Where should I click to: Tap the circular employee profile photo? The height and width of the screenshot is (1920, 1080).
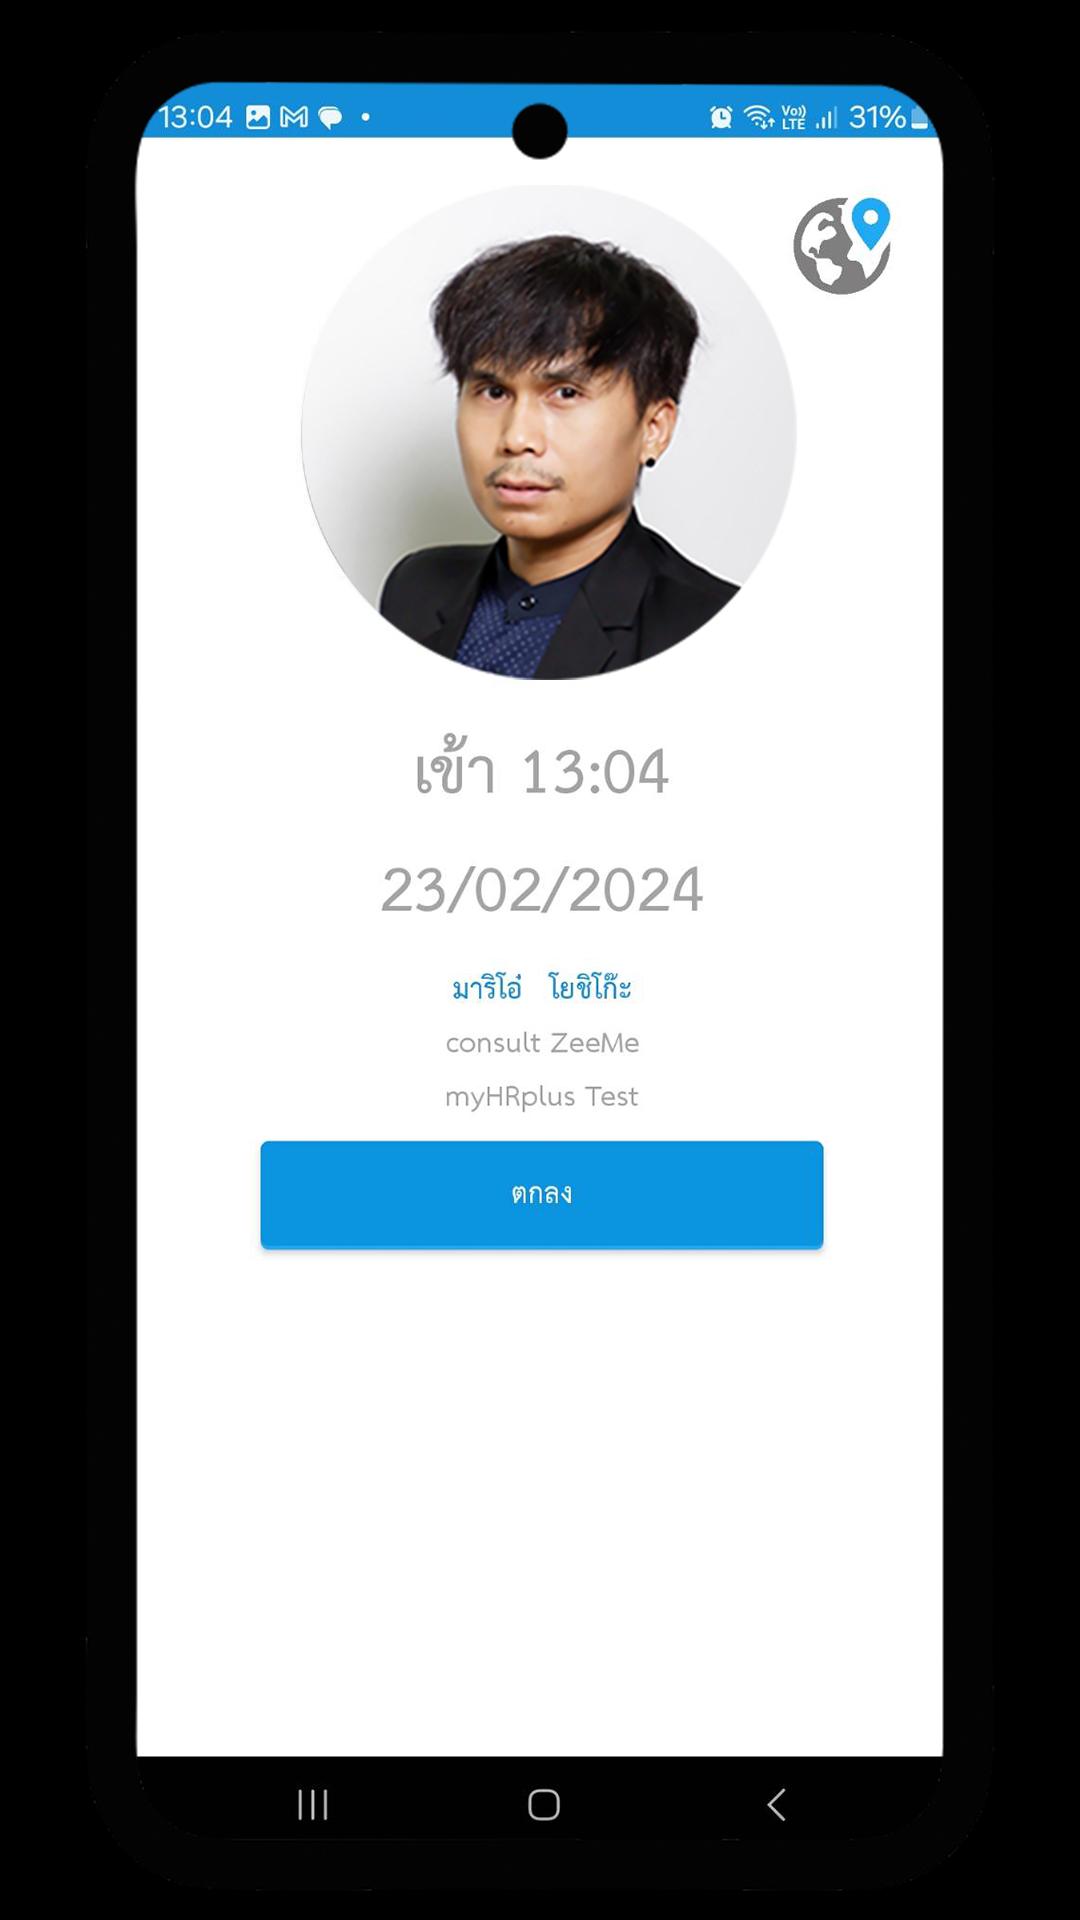tap(548, 432)
